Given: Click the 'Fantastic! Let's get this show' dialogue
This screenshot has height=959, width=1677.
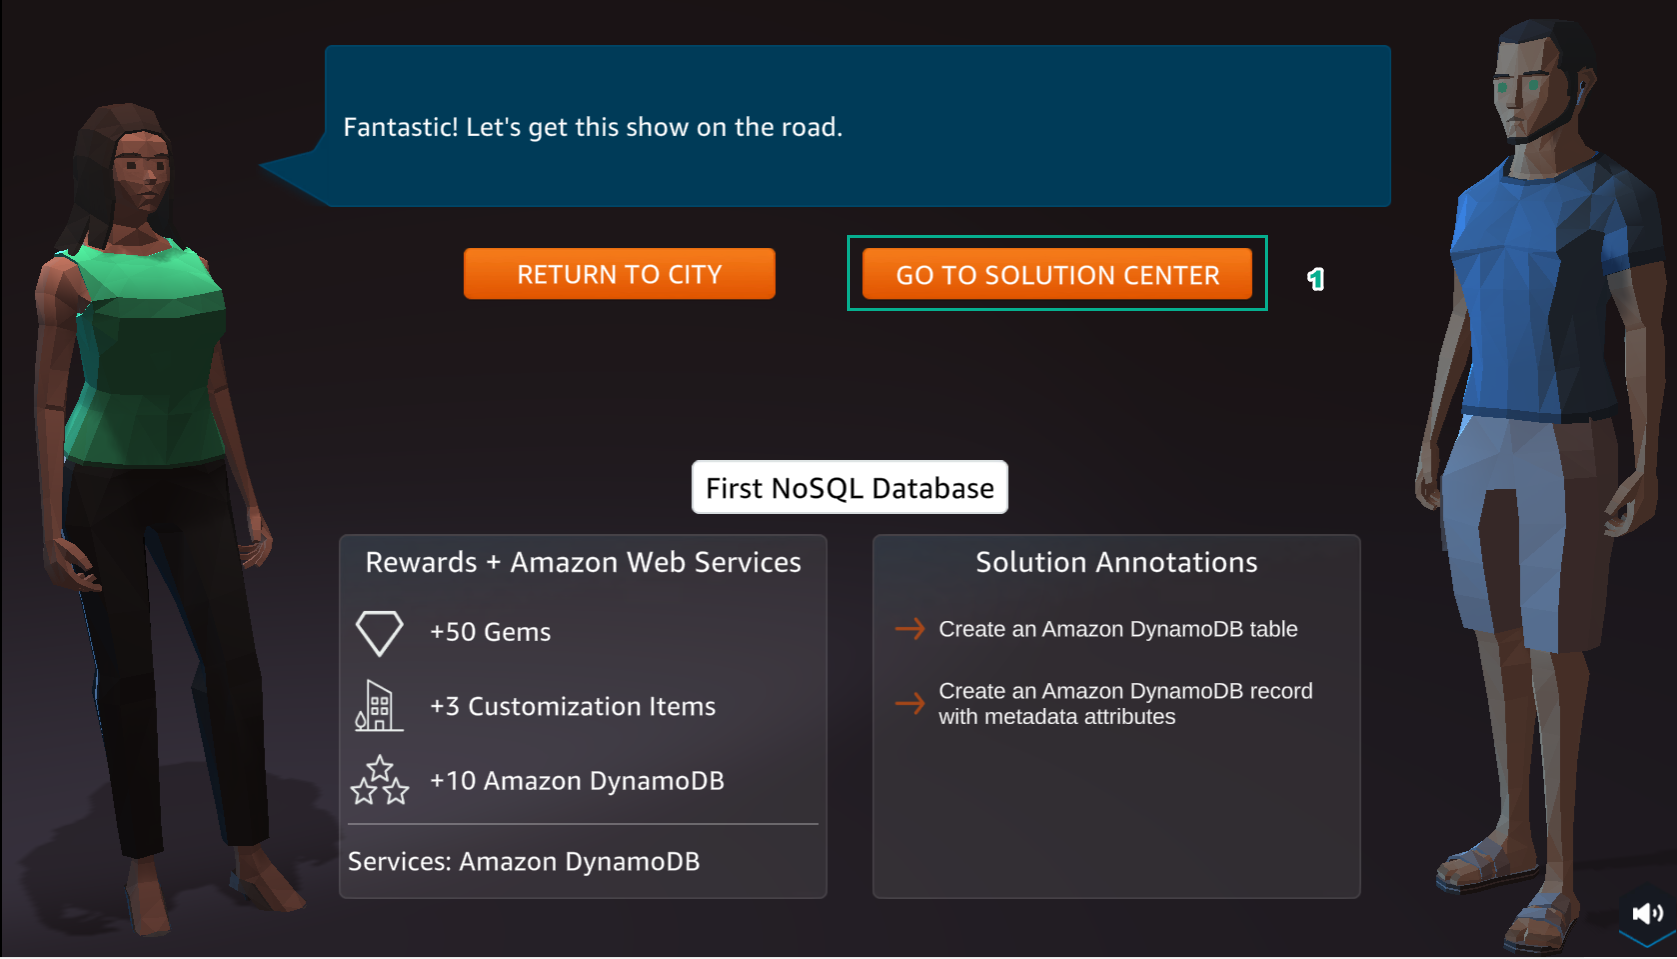Looking at the screenshot, I should (593, 127).
